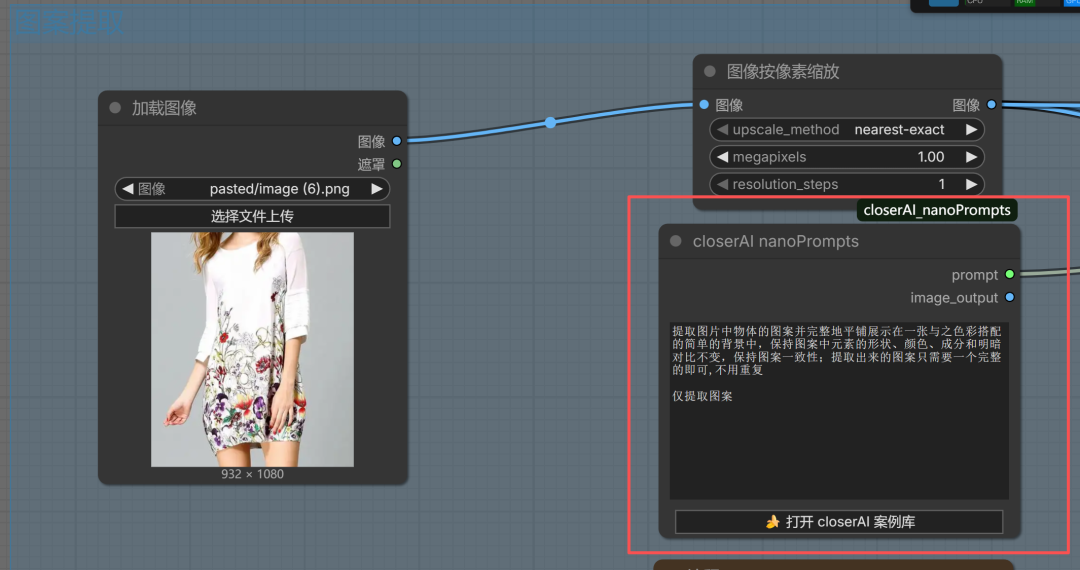
Task: Collapse the closerAI nanoPrompts node dot
Action: [x=676, y=241]
